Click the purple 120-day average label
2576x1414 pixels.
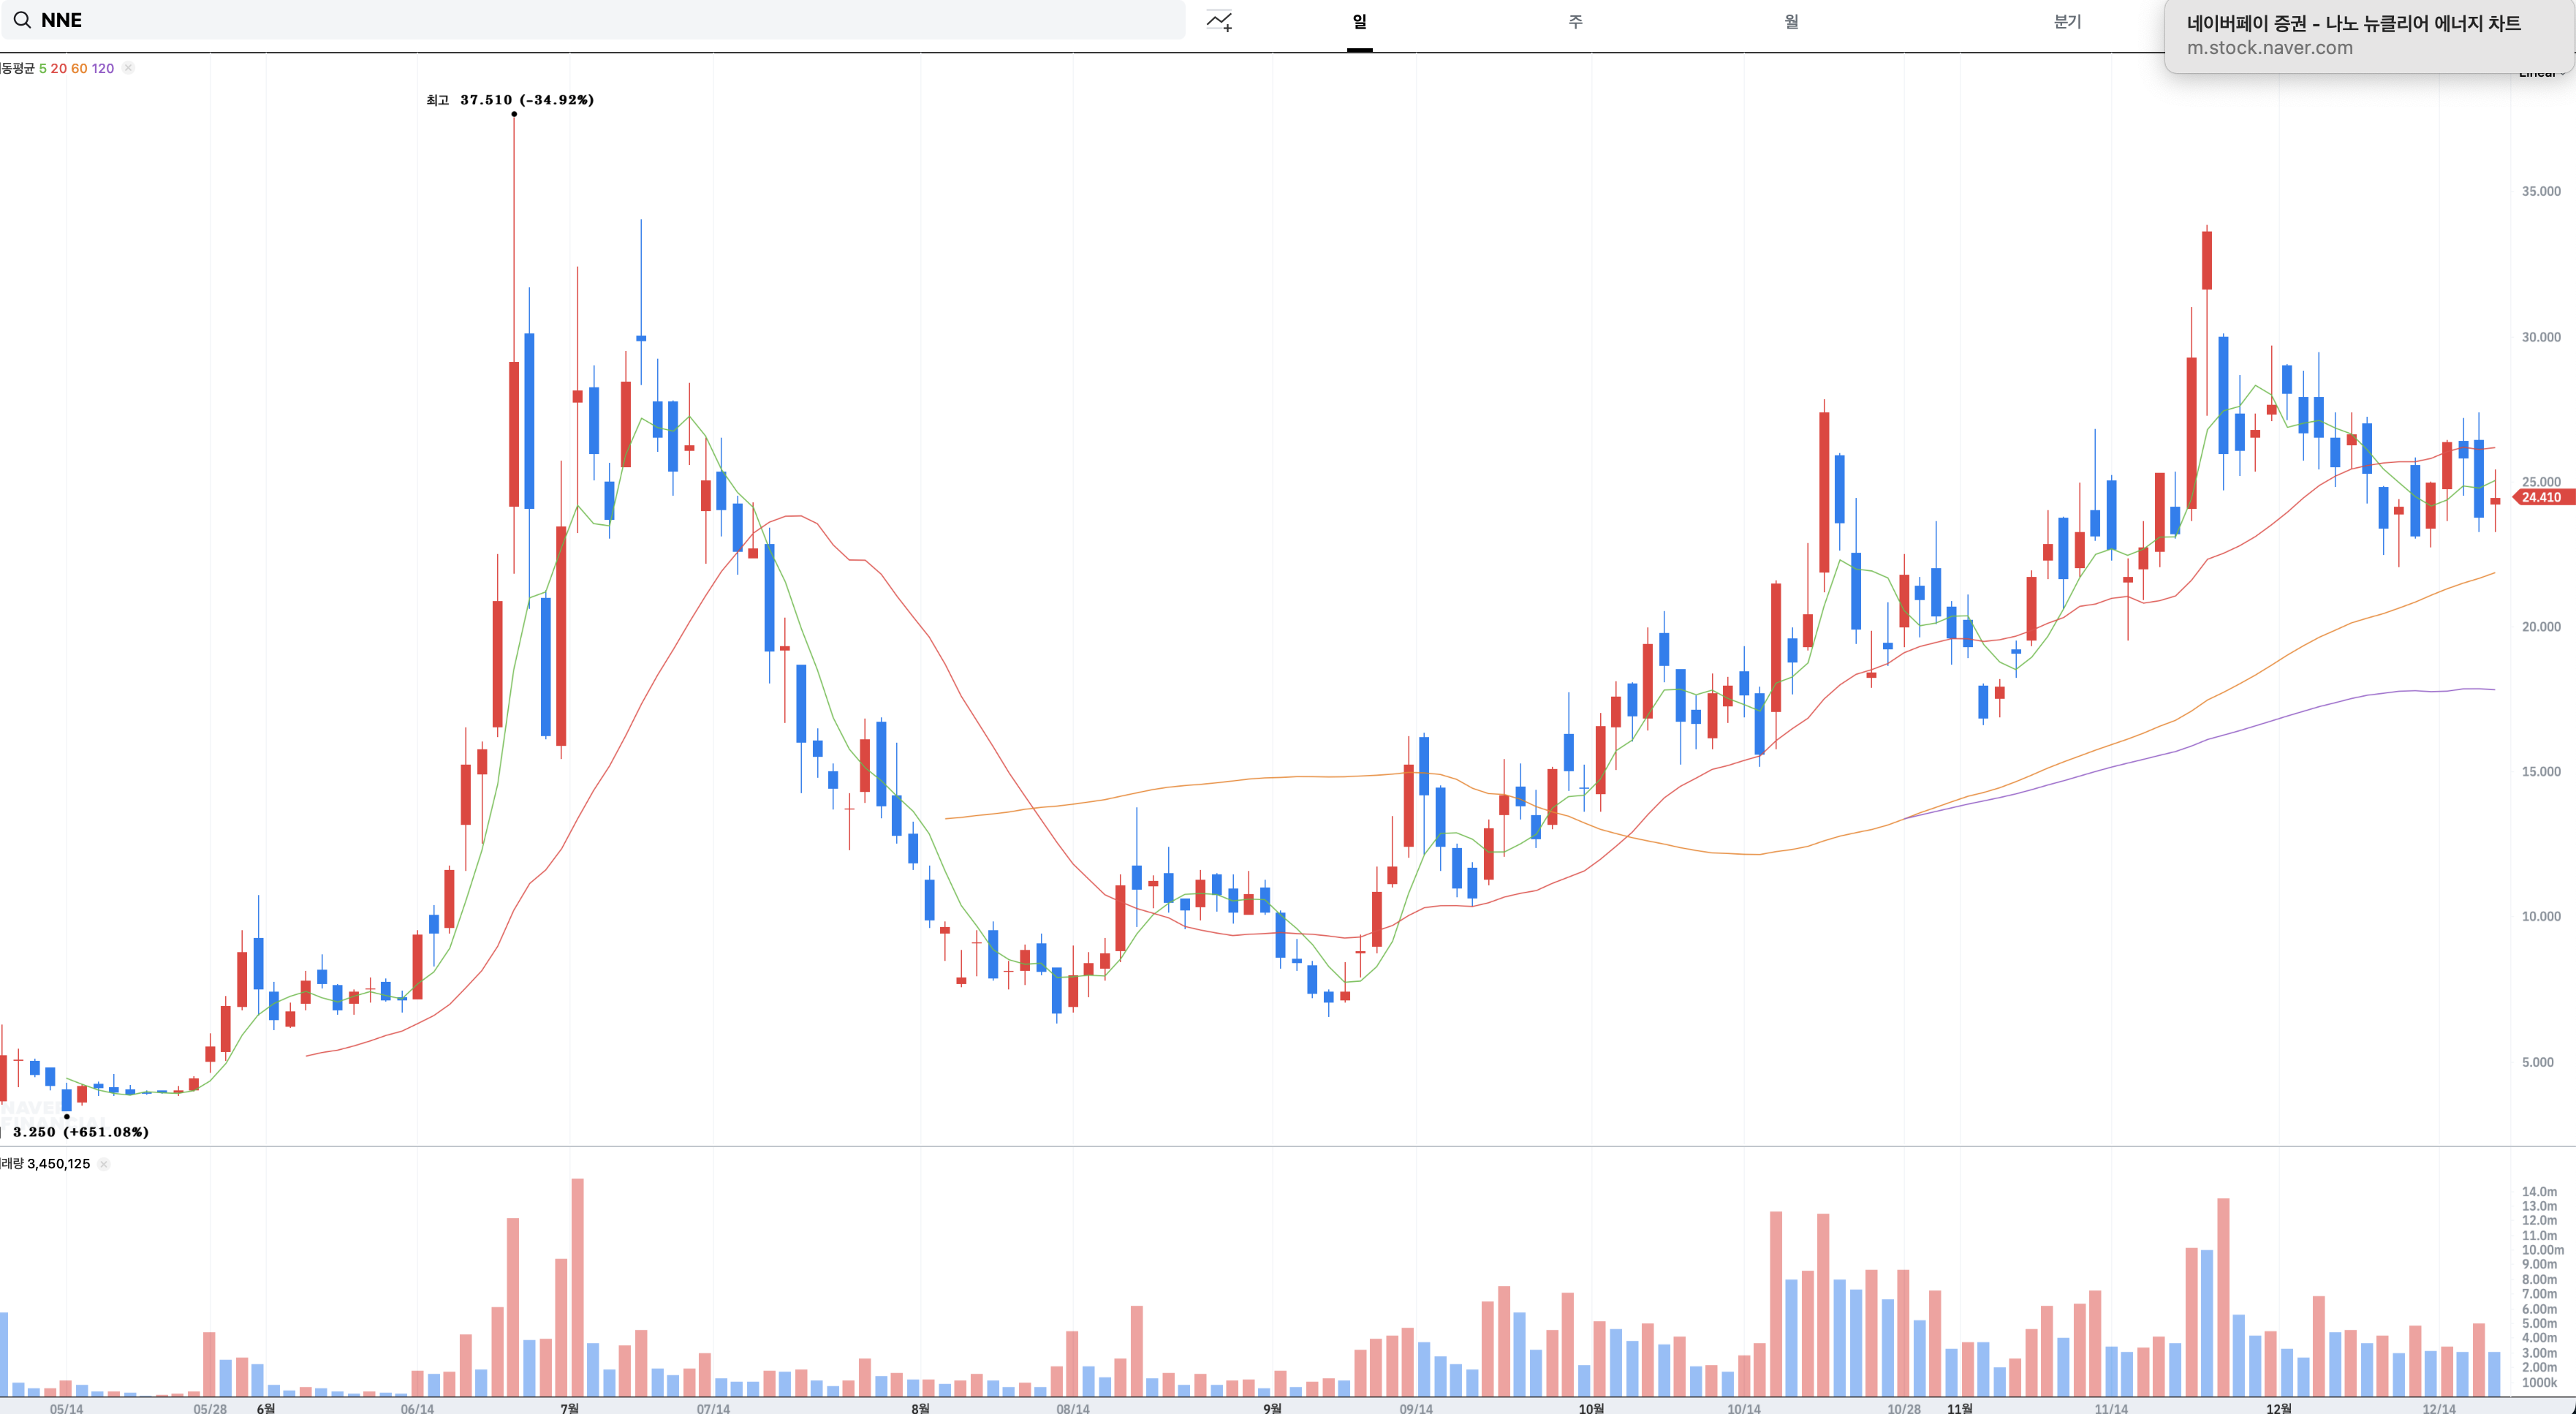103,68
